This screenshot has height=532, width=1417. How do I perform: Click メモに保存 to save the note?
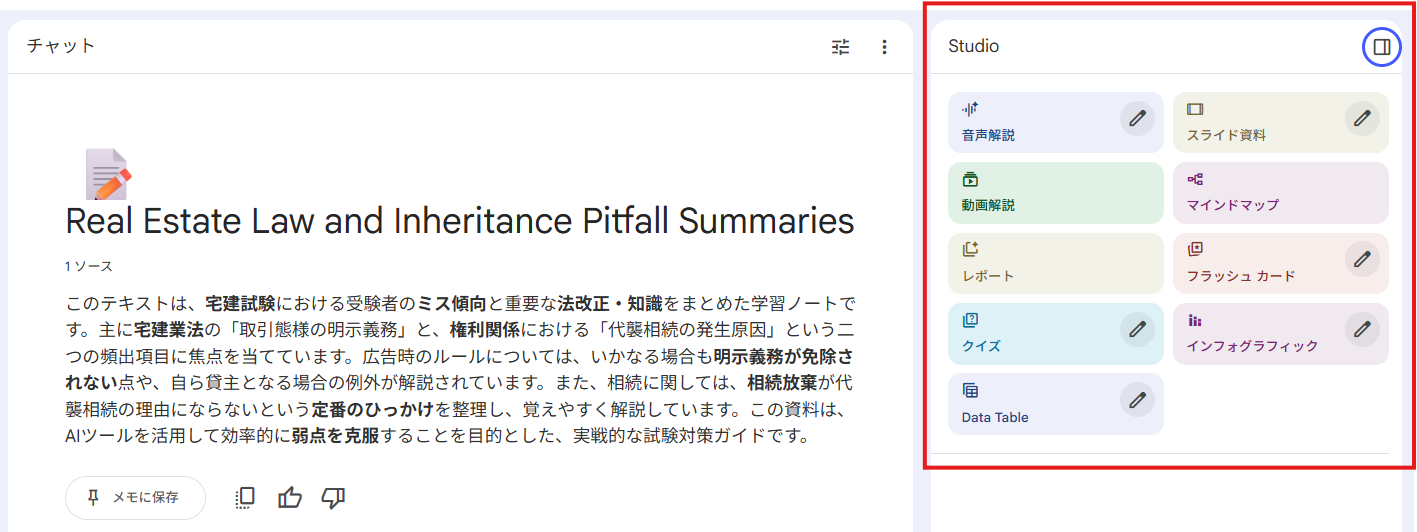[135, 498]
